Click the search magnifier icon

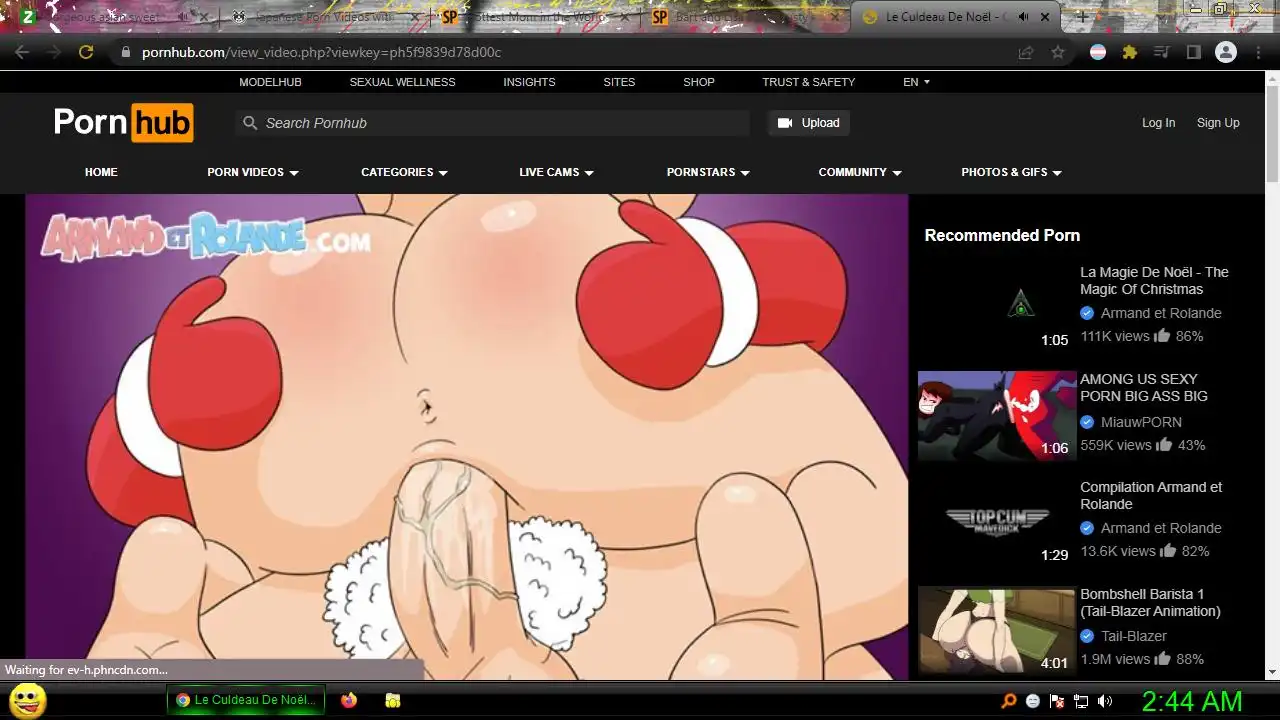click(x=250, y=123)
